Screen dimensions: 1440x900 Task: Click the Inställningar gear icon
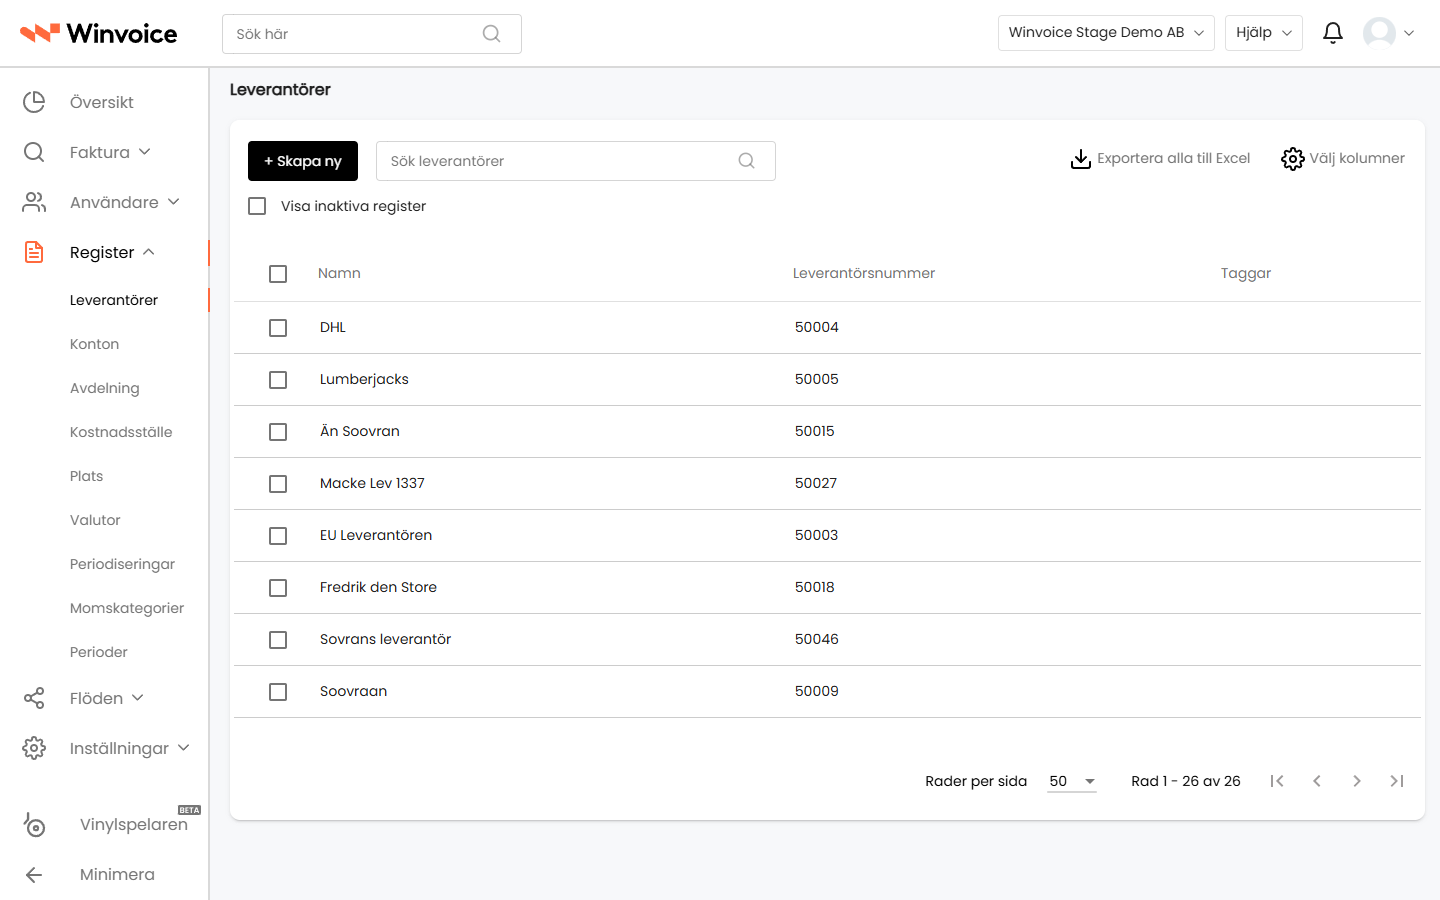point(34,748)
